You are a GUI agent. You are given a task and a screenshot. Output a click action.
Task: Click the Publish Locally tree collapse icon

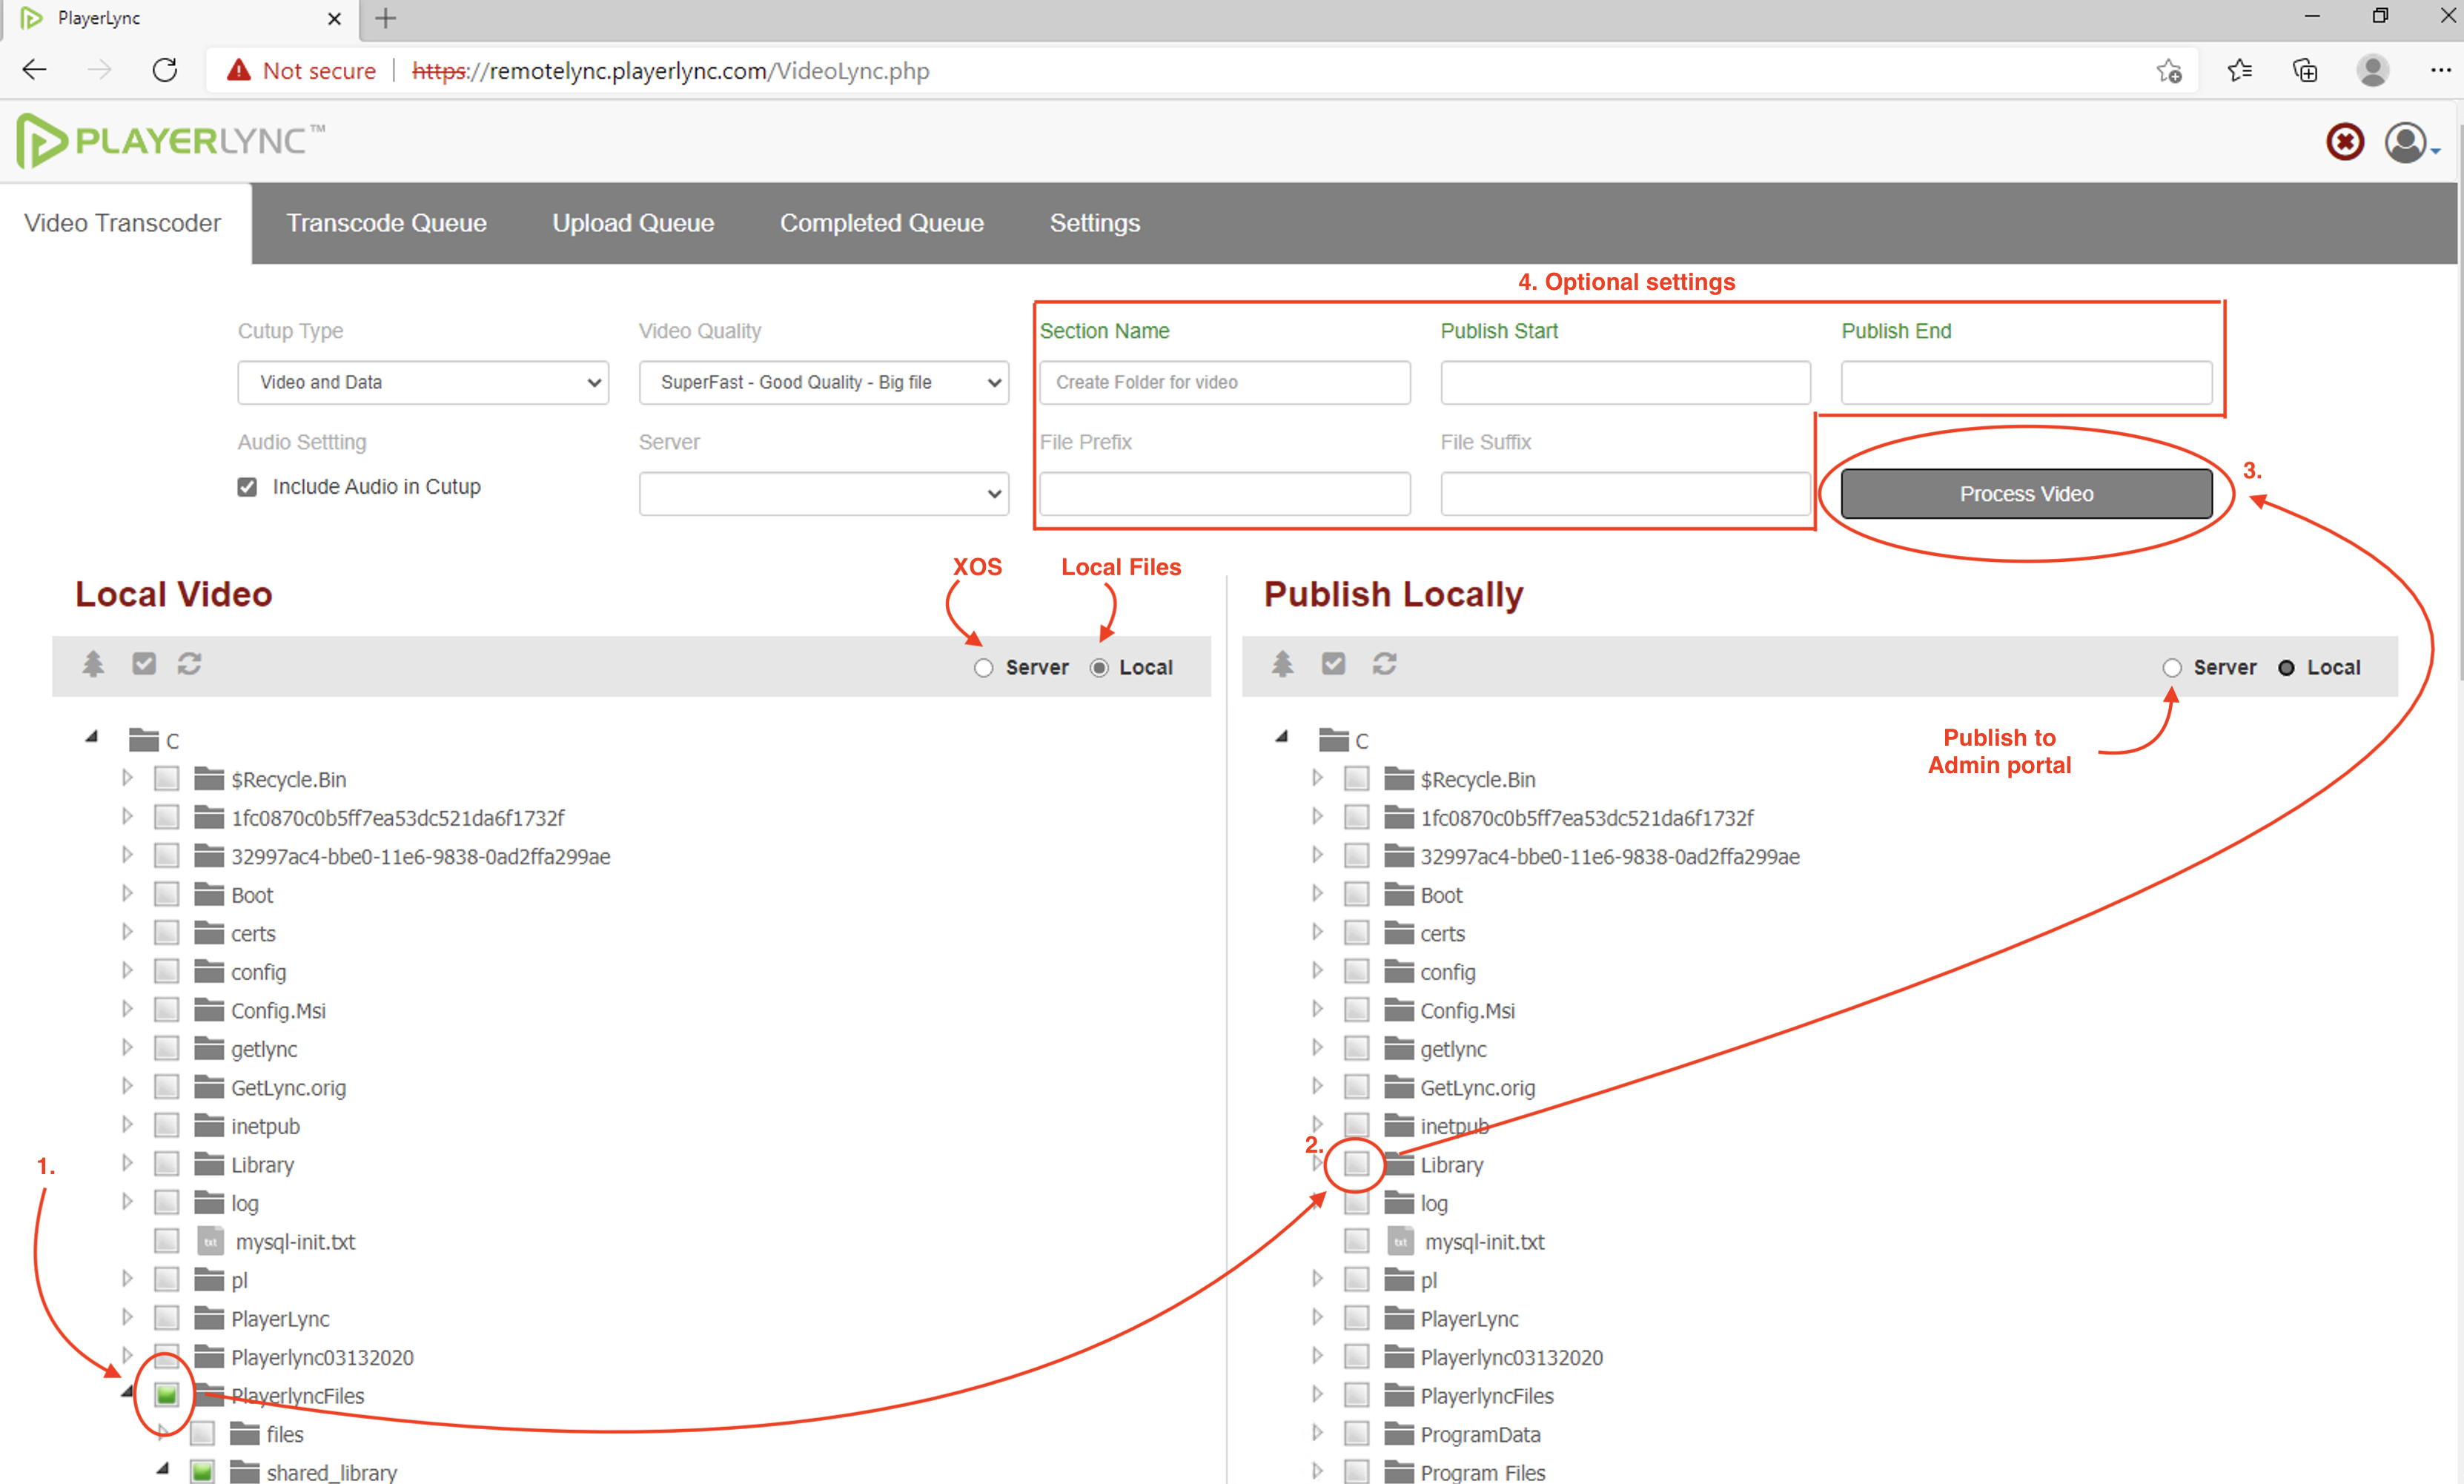click(x=1282, y=664)
